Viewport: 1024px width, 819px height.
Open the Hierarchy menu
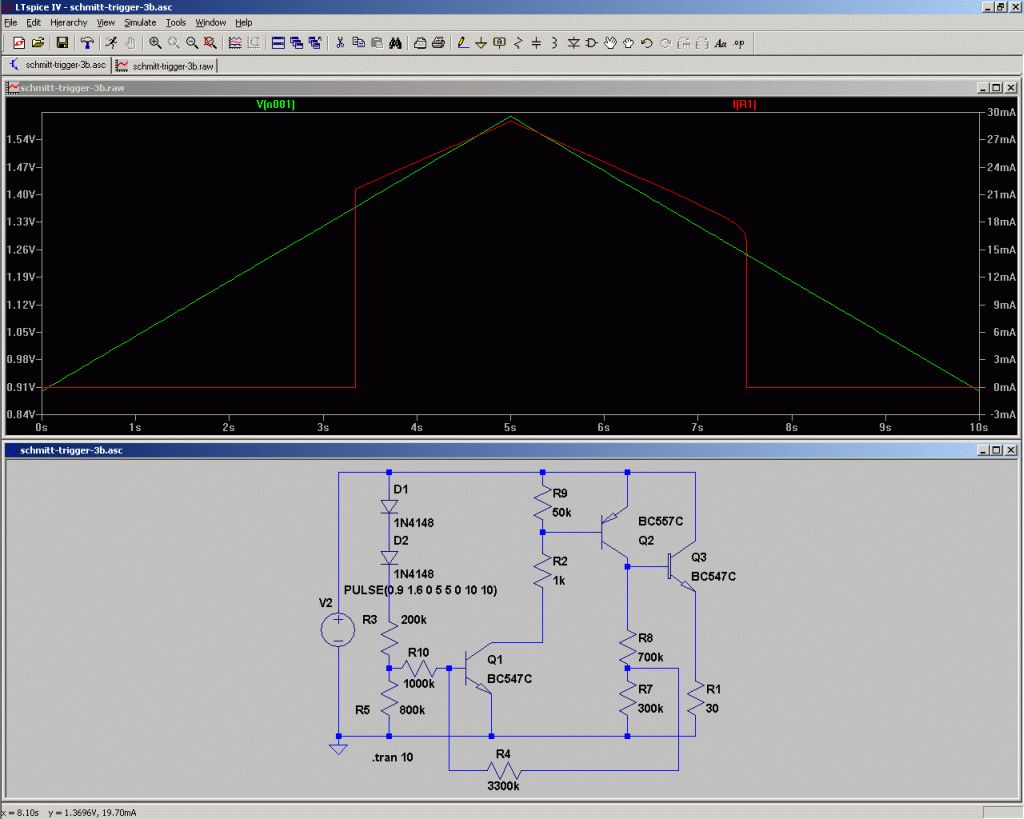pyautogui.click(x=69, y=22)
